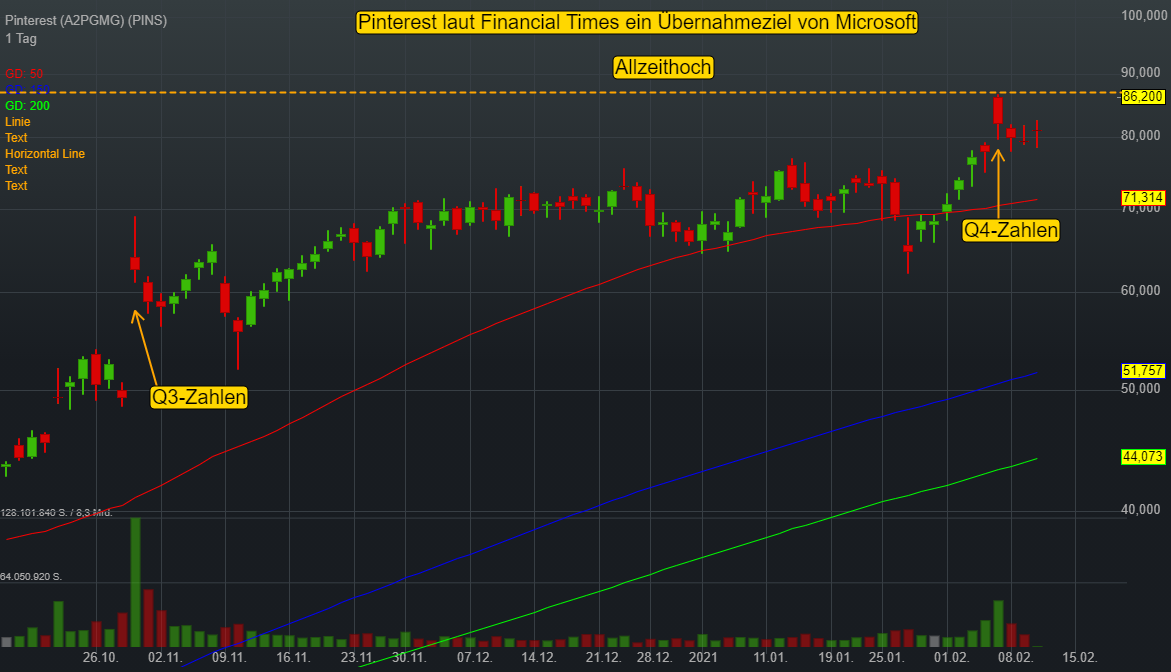Select the "1 Tag" timeframe label
The image size is (1171, 672).
[x=21, y=39]
